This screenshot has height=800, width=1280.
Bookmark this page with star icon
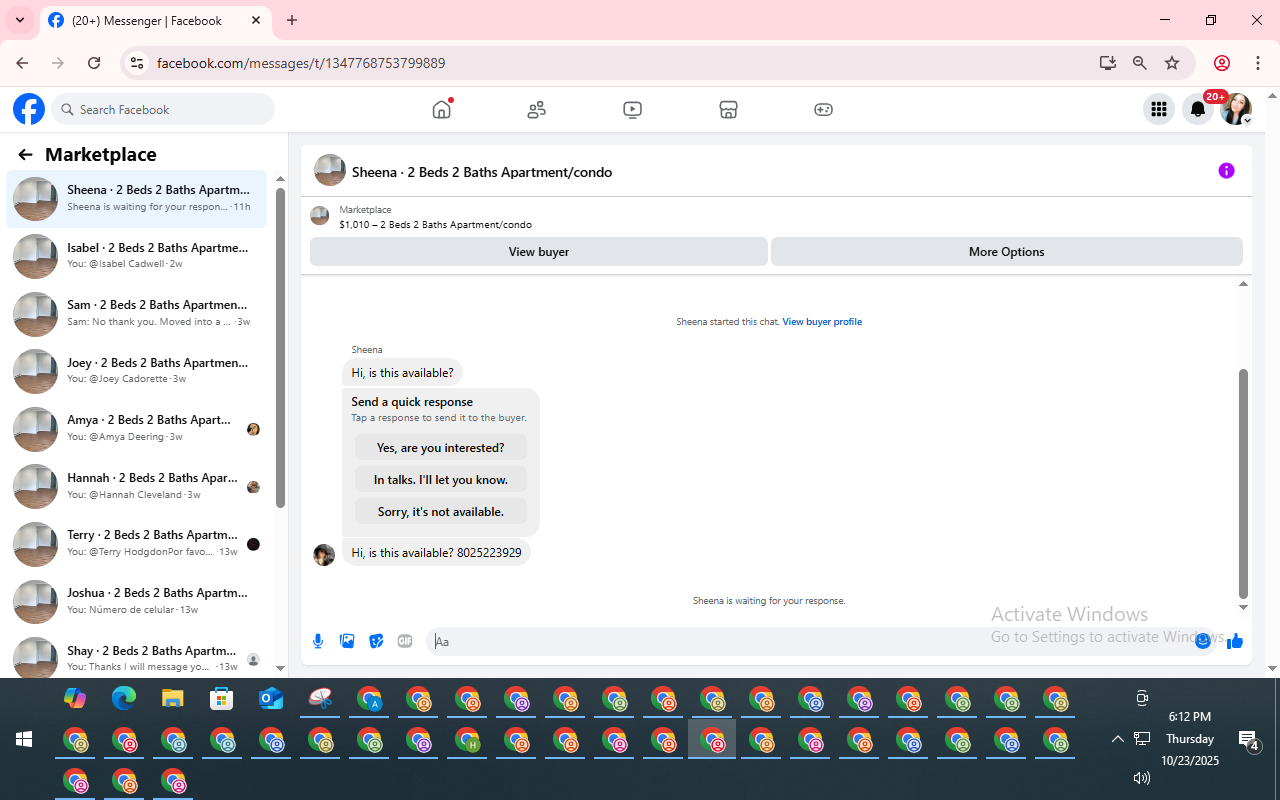pyautogui.click(x=1172, y=63)
